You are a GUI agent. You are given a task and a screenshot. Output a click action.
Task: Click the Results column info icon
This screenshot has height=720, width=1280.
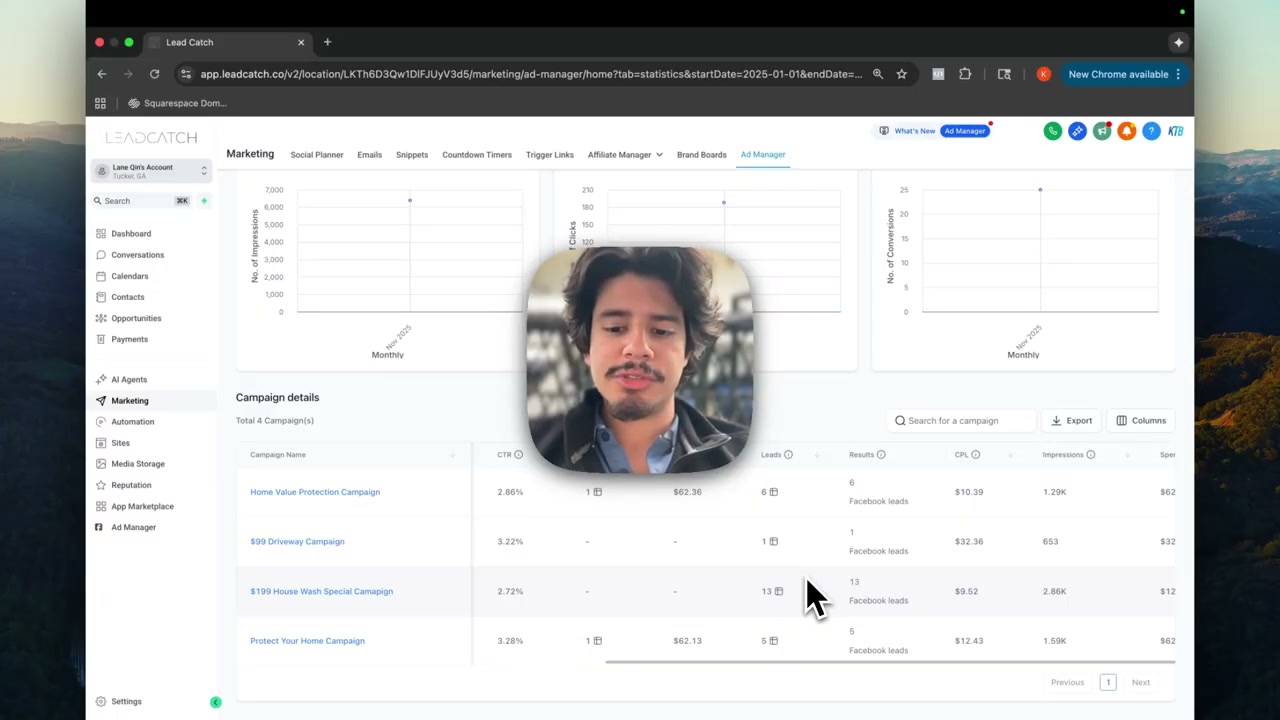pos(881,455)
